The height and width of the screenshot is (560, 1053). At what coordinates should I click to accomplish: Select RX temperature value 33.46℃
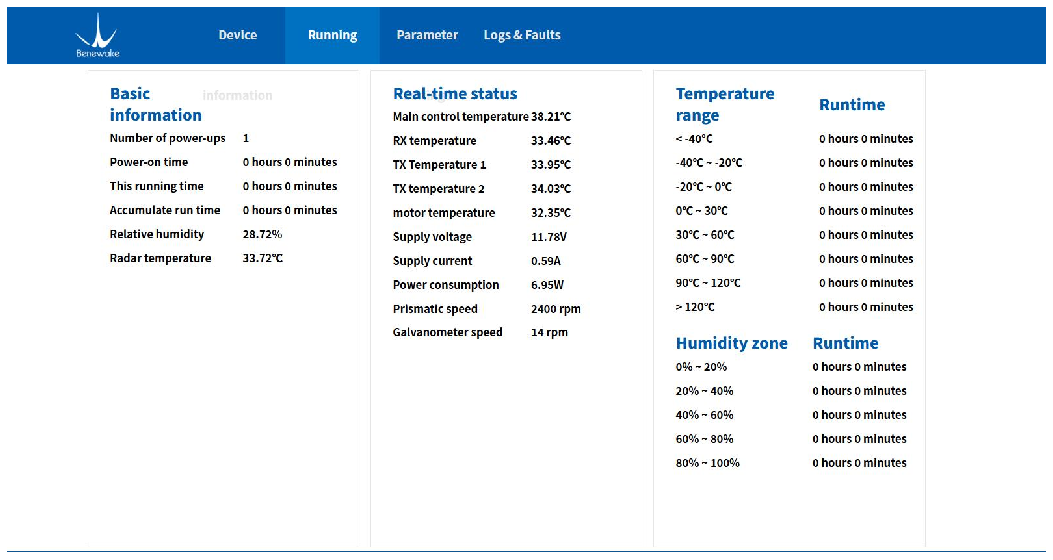[x=551, y=141]
